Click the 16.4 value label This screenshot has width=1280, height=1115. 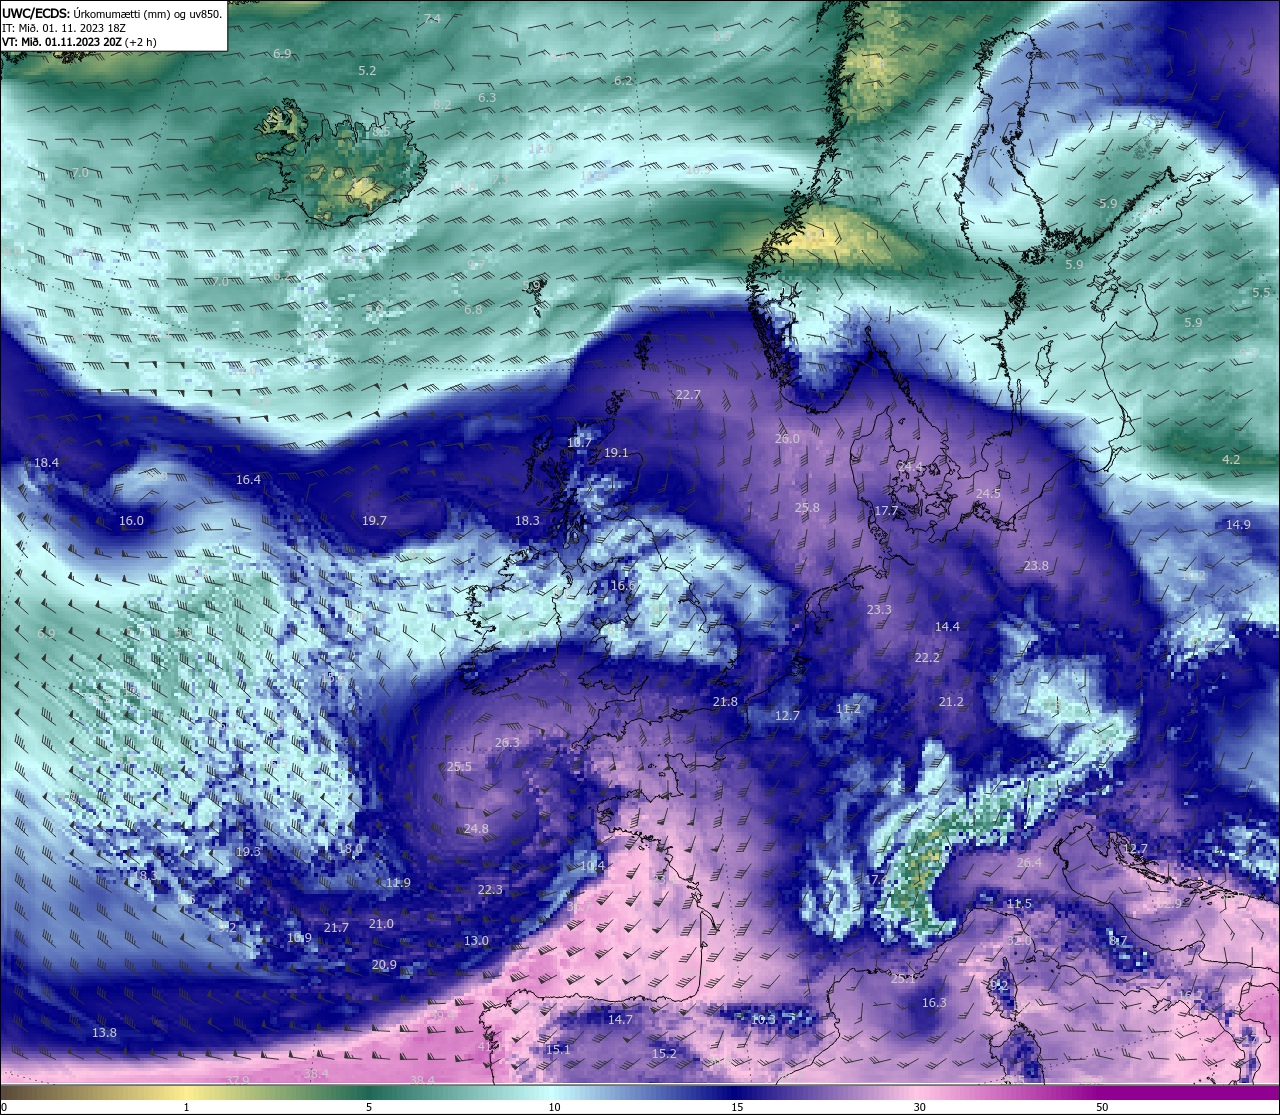coord(248,480)
